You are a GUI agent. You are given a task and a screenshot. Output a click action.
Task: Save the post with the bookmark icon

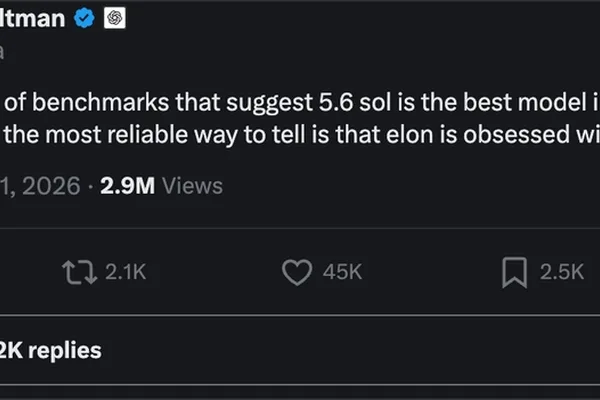pyautogui.click(x=514, y=273)
